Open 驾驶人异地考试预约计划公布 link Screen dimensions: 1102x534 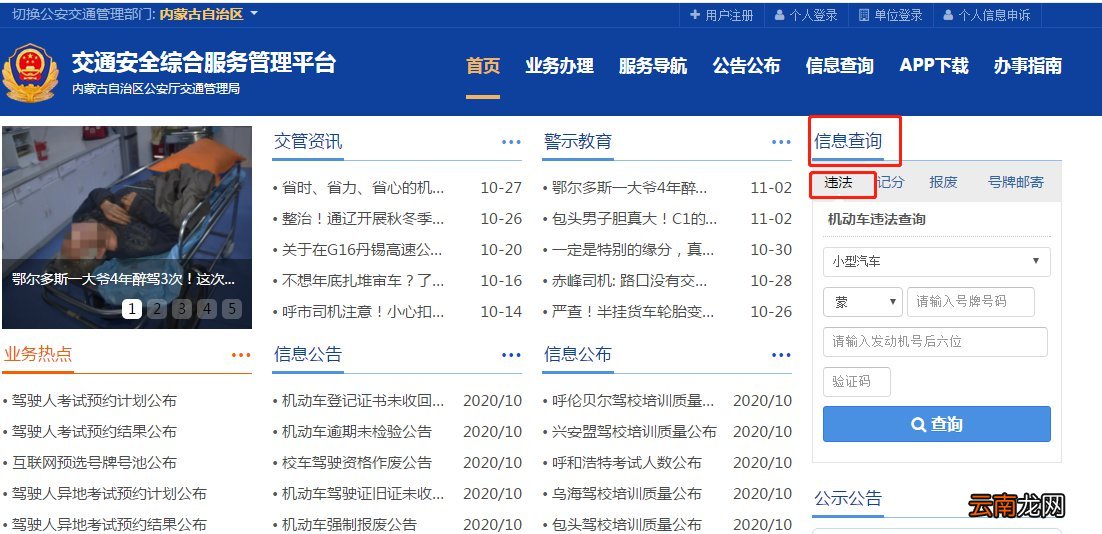[109, 493]
